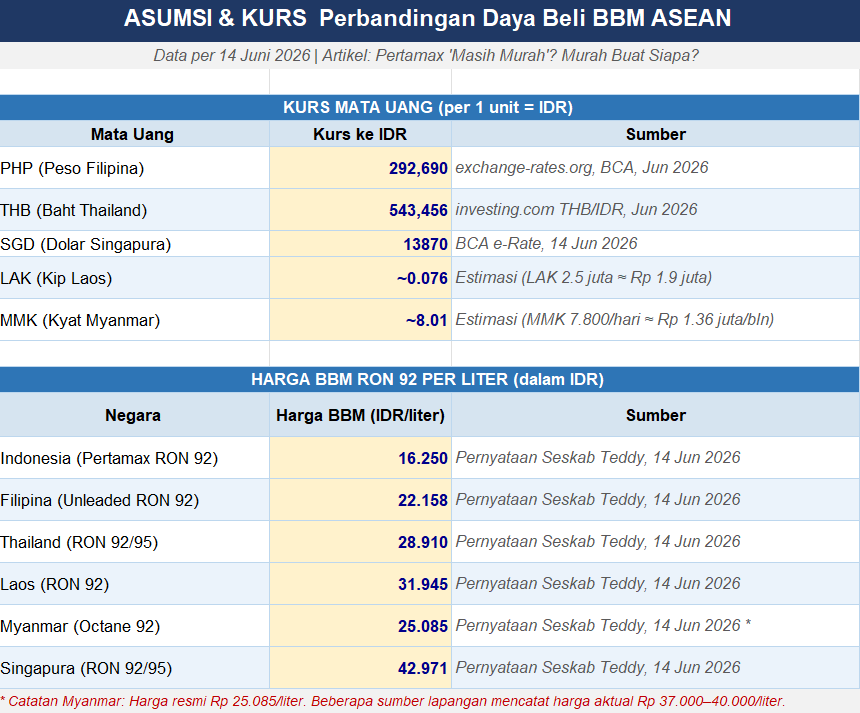Image resolution: width=860 pixels, height=713 pixels.
Task: Click the value cell '~0.076'
Action: pos(360,278)
